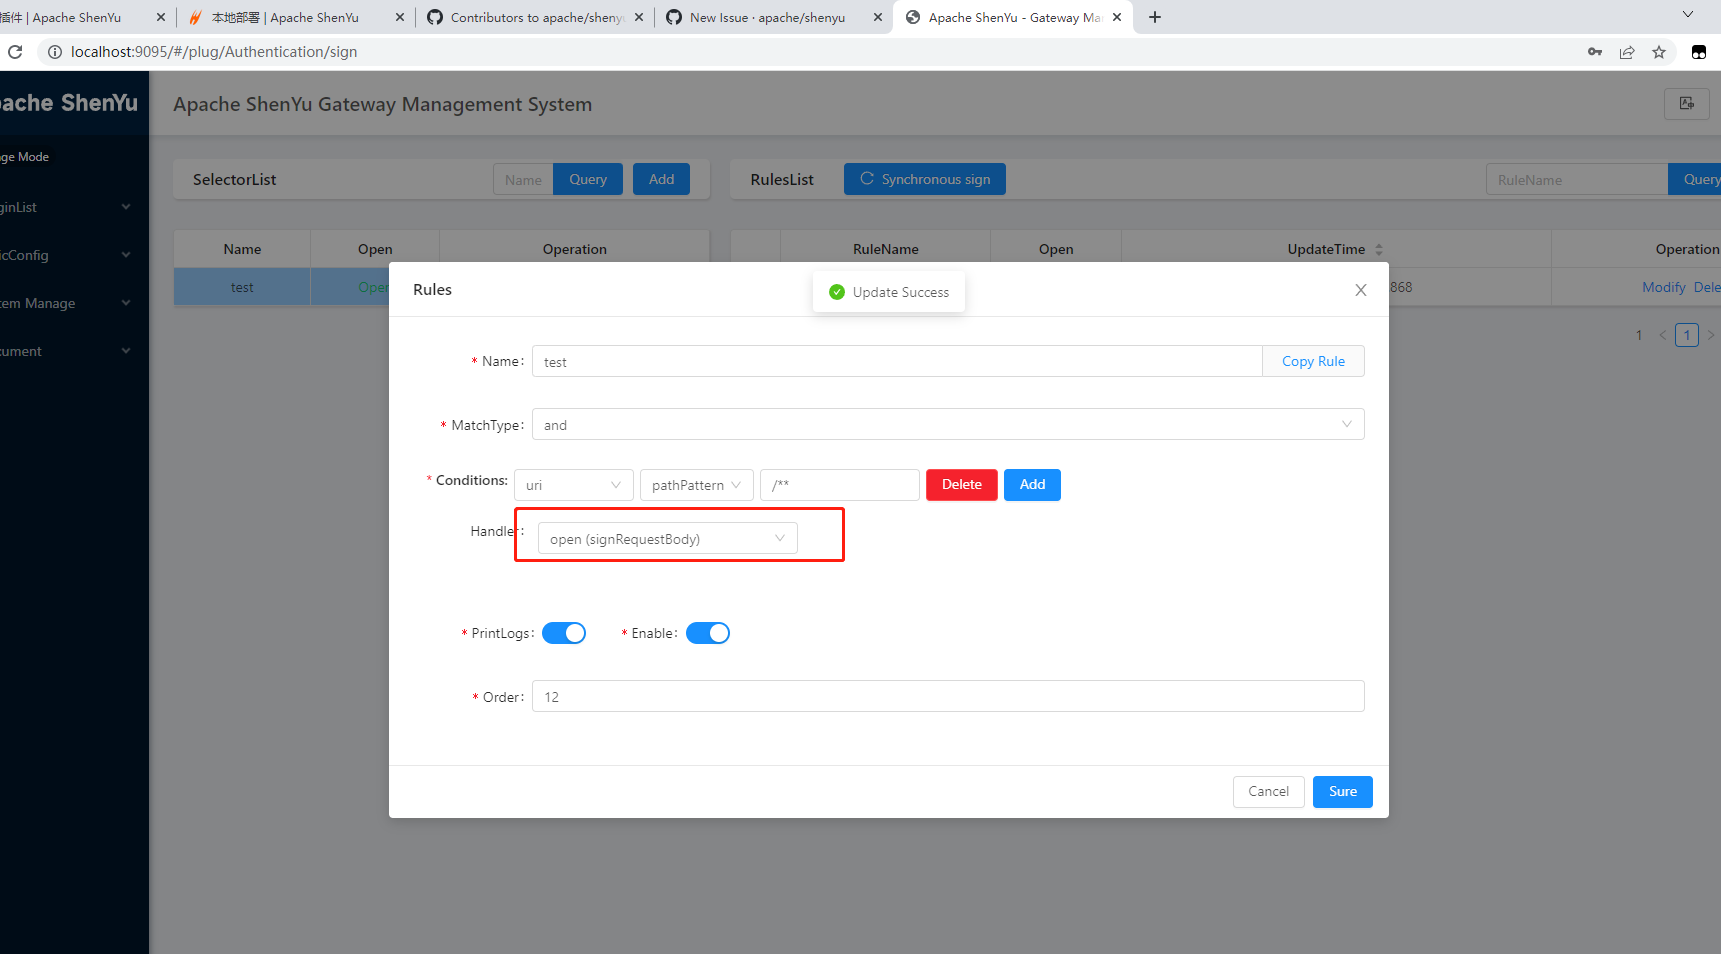The height and width of the screenshot is (954, 1721).
Task: Delete the uri condition row
Action: [962, 485]
